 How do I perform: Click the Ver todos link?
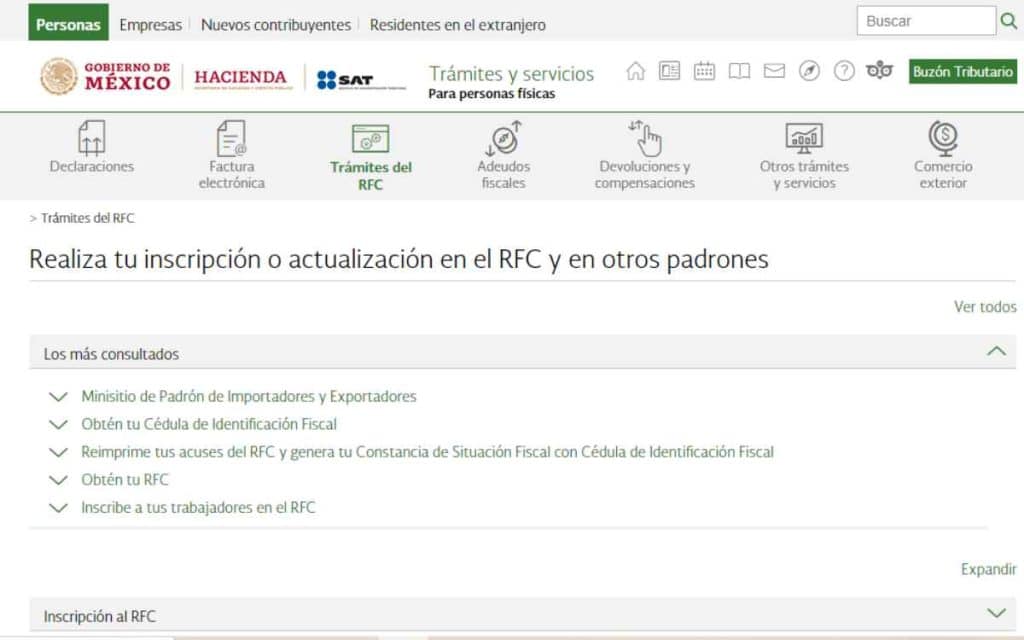tap(985, 307)
